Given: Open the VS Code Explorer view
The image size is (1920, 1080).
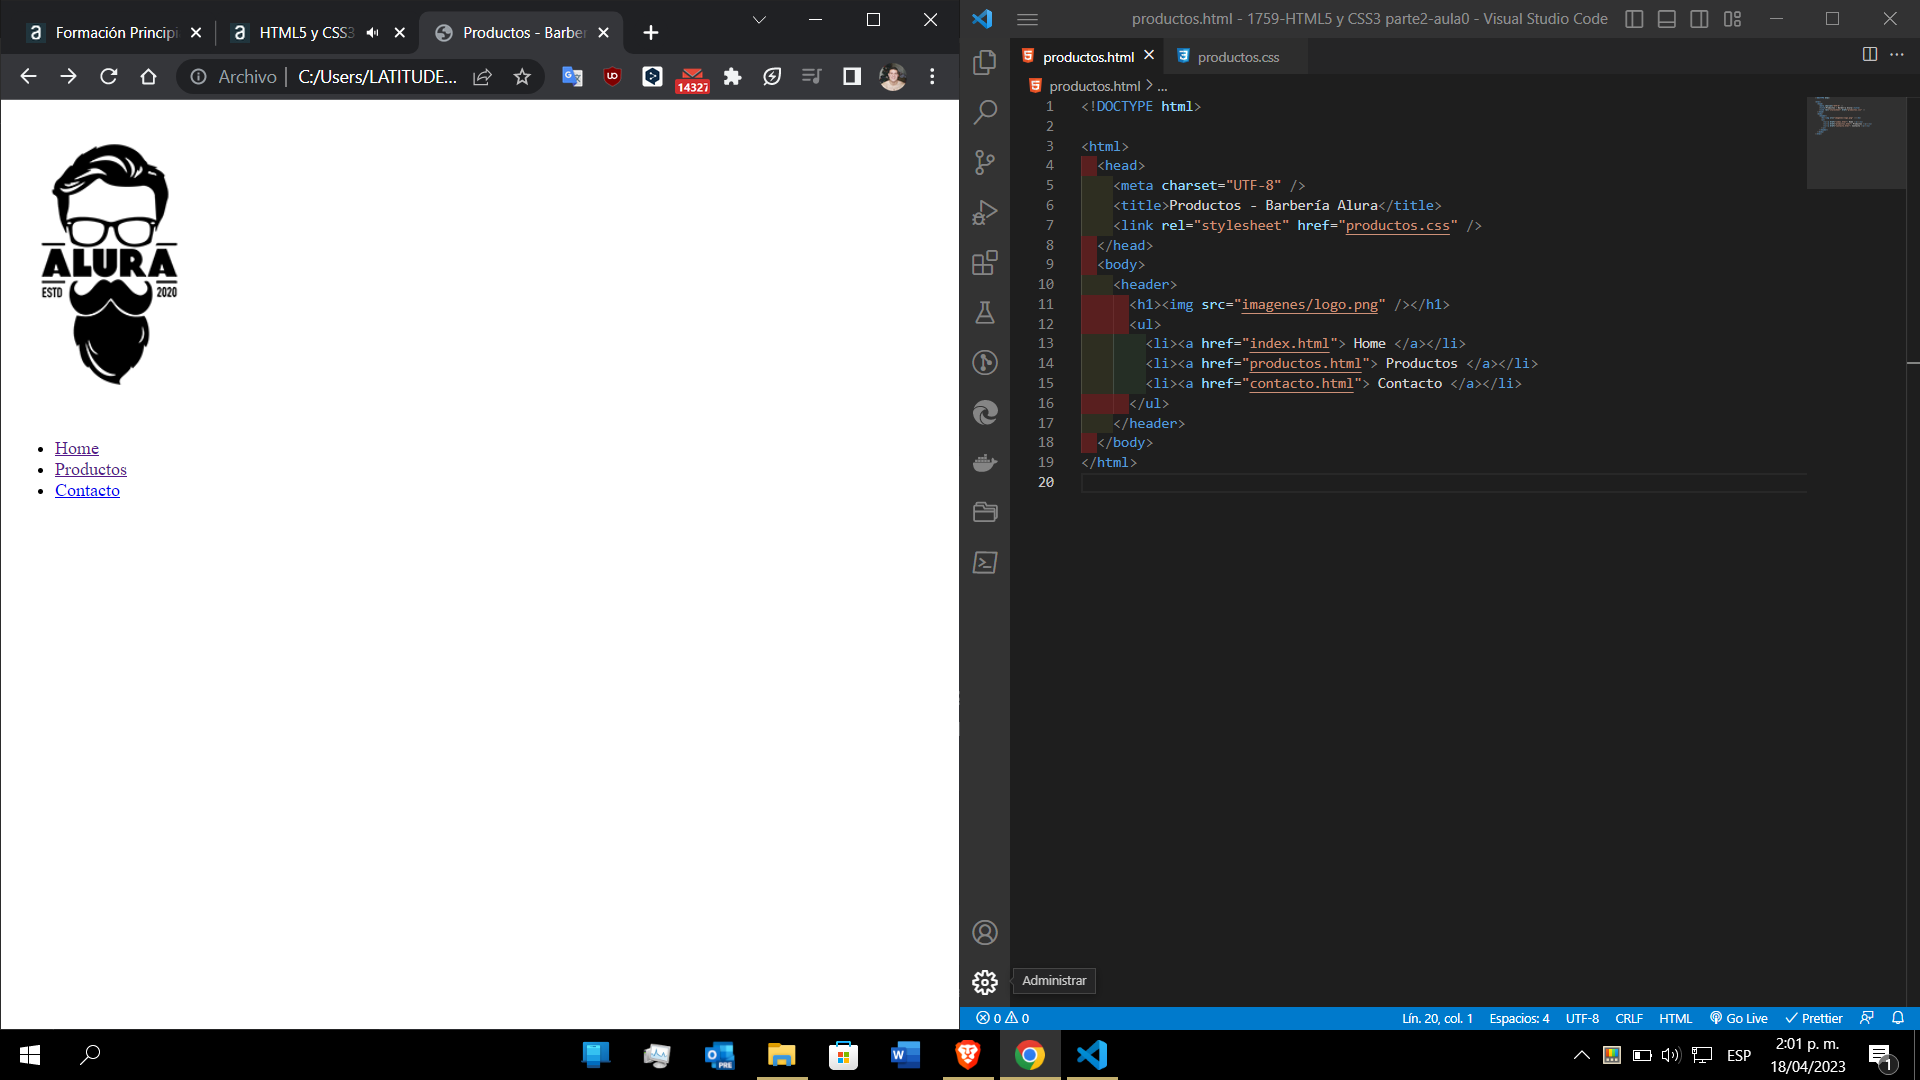Looking at the screenshot, I should click(x=985, y=62).
